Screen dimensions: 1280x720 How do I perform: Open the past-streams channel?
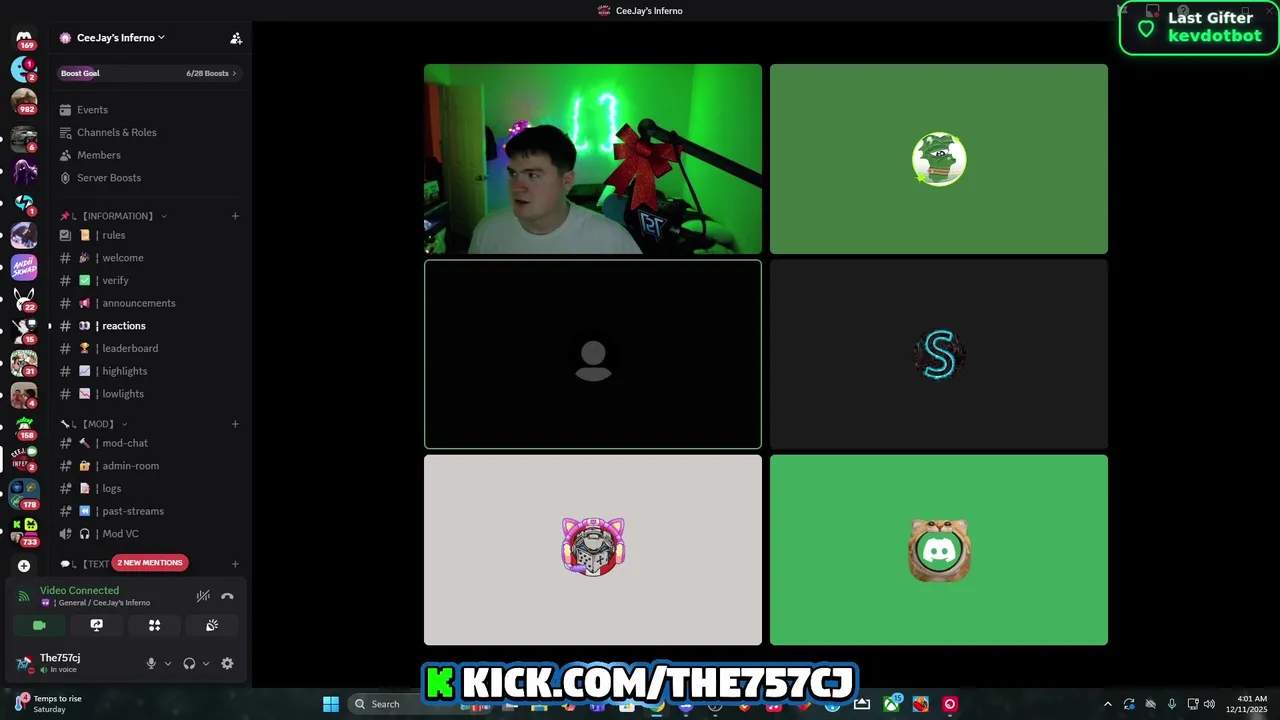point(148,511)
